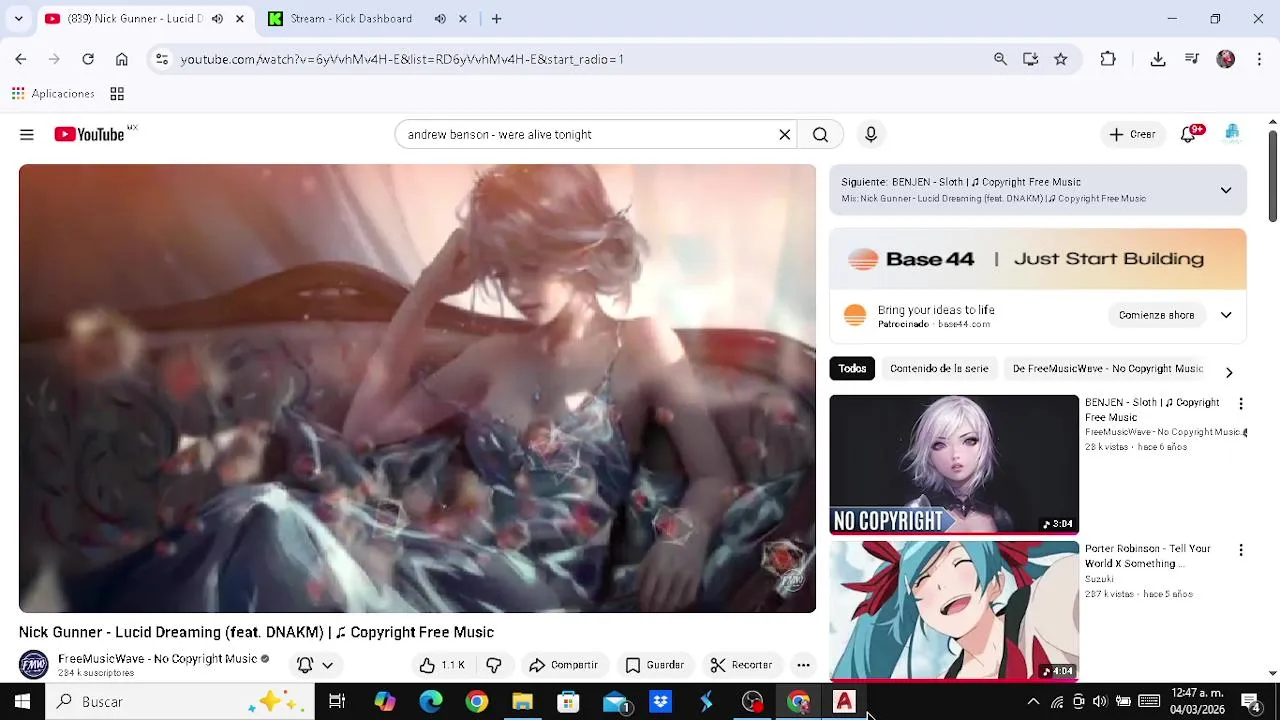Select Contenido de la serie chip
Image resolution: width=1280 pixels, height=720 pixels.
[x=939, y=369]
